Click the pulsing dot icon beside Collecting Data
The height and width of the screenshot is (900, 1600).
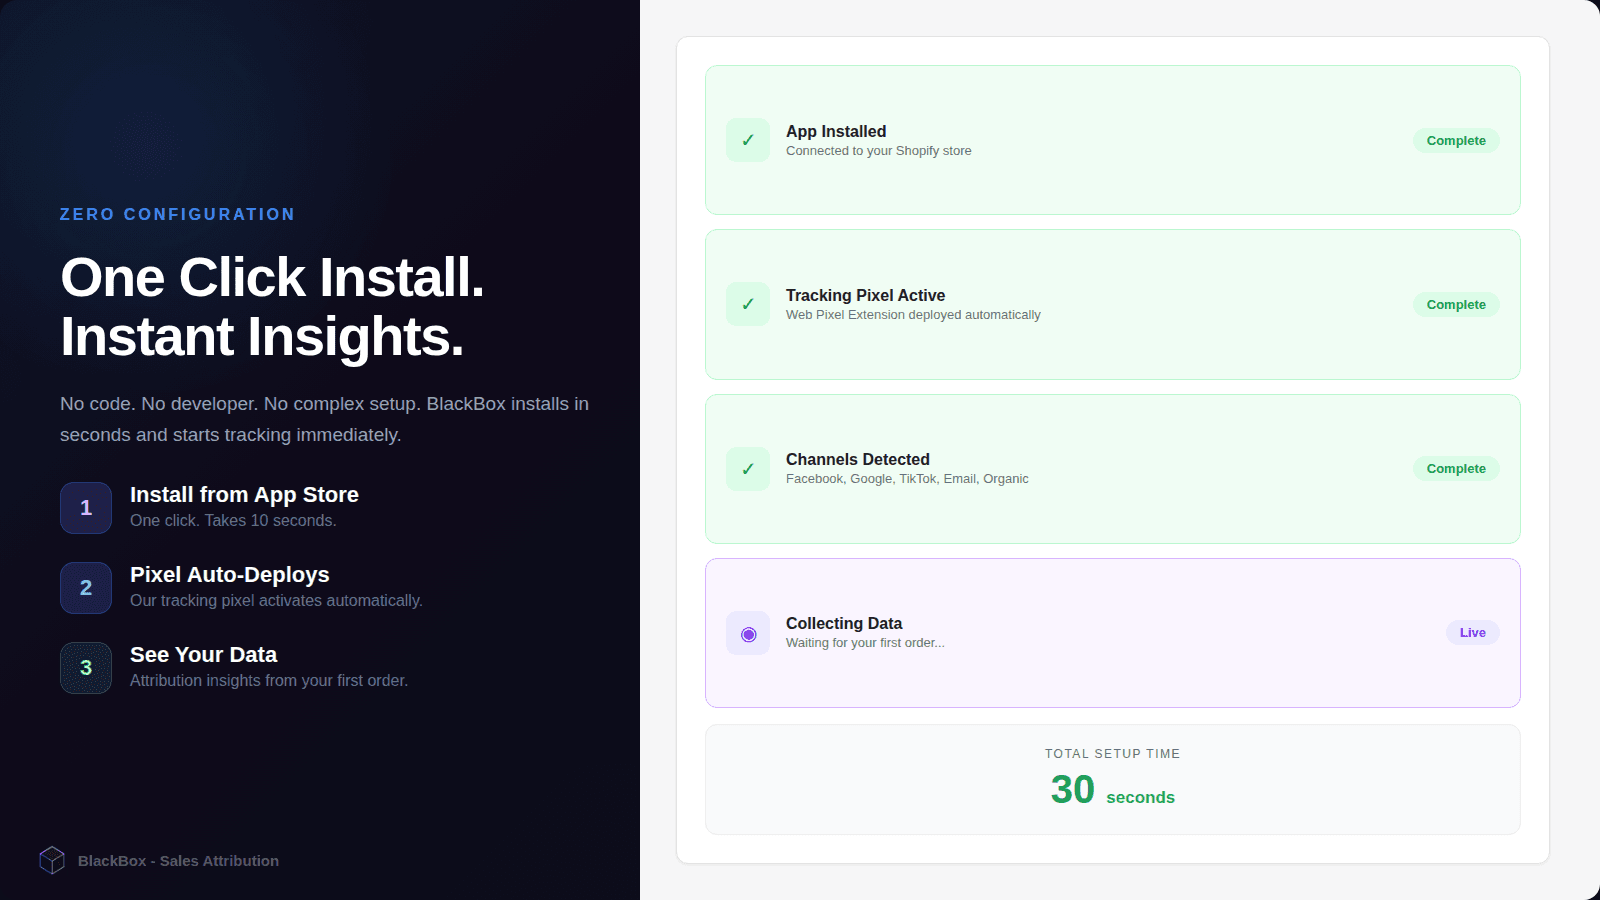click(x=747, y=632)
